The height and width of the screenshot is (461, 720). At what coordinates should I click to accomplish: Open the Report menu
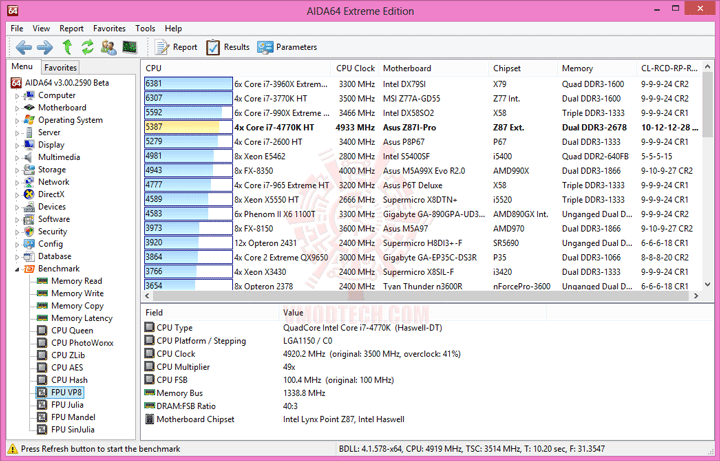tap(72, 28)
